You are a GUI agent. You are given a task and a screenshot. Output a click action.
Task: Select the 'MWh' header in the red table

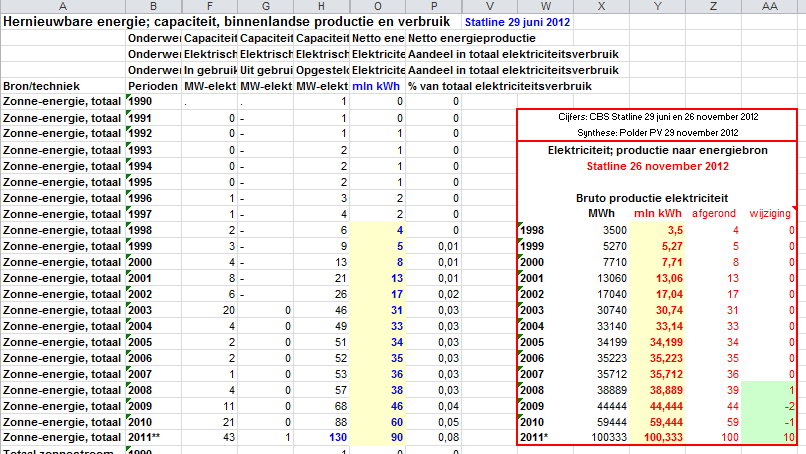(x=601, y=214)
